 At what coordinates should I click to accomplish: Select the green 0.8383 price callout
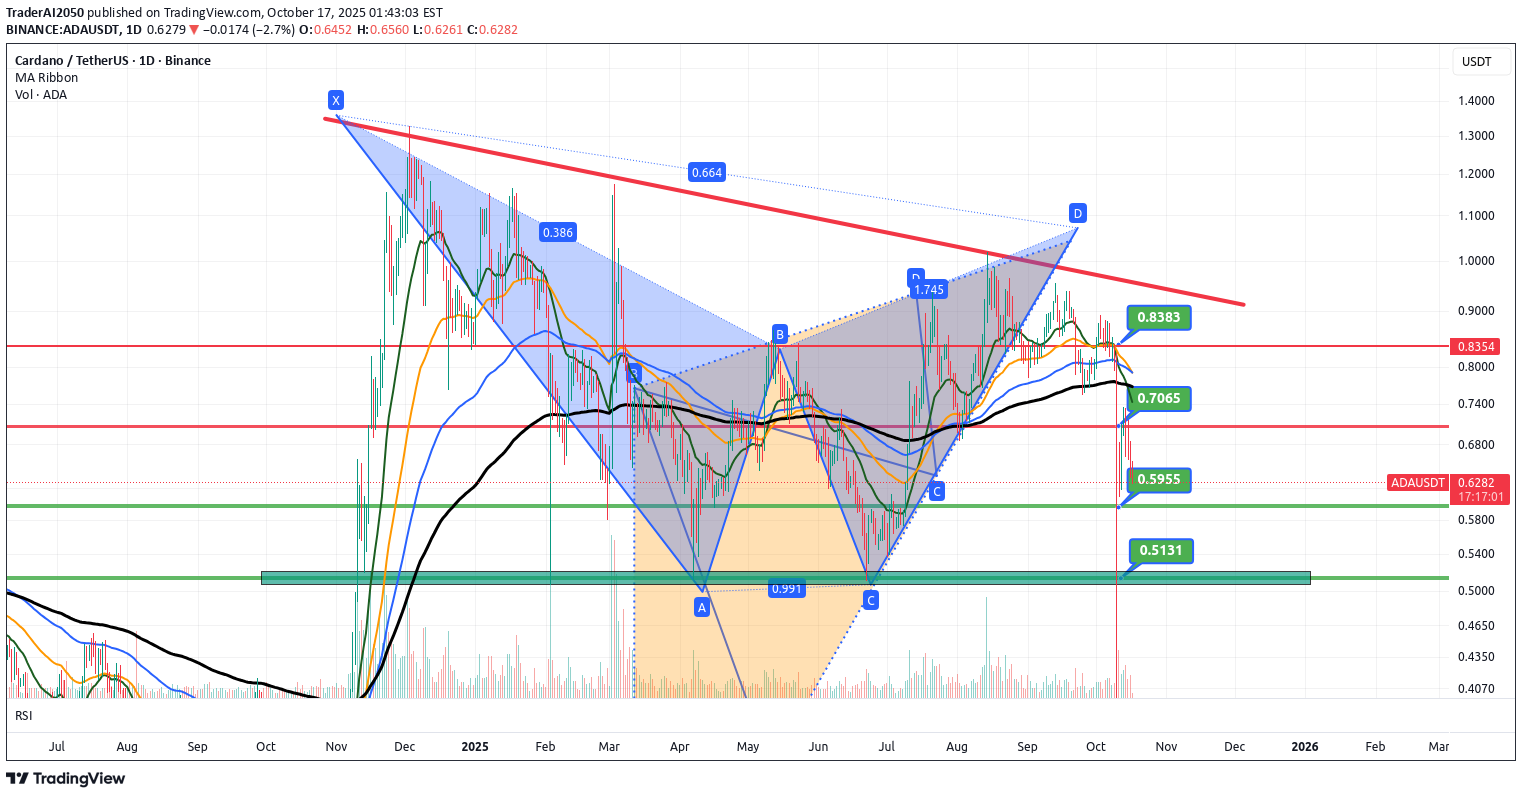pyautogui.click(x=1159, y=318)
